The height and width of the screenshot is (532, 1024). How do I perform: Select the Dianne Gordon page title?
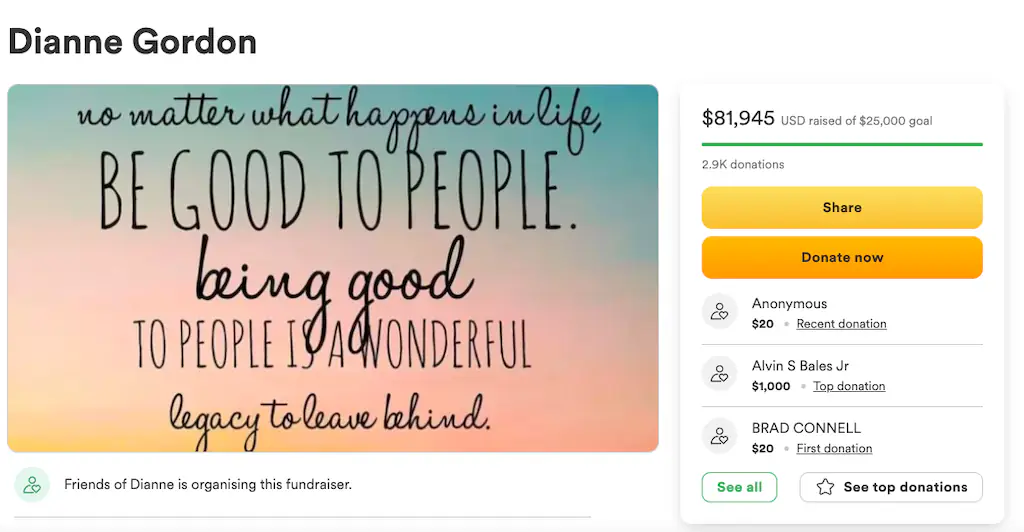click(x=132, y=41)
